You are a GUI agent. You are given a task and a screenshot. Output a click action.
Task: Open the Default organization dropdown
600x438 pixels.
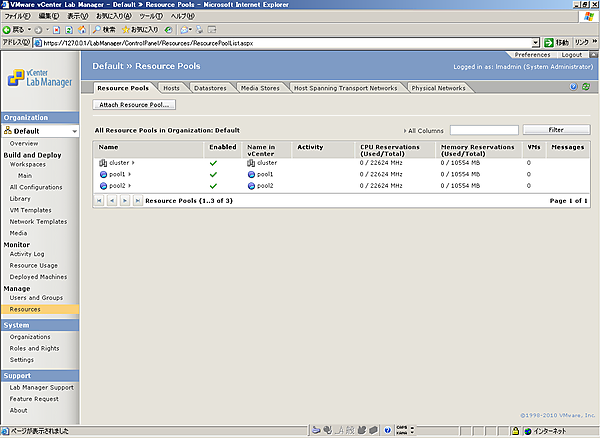pos(73,131)
